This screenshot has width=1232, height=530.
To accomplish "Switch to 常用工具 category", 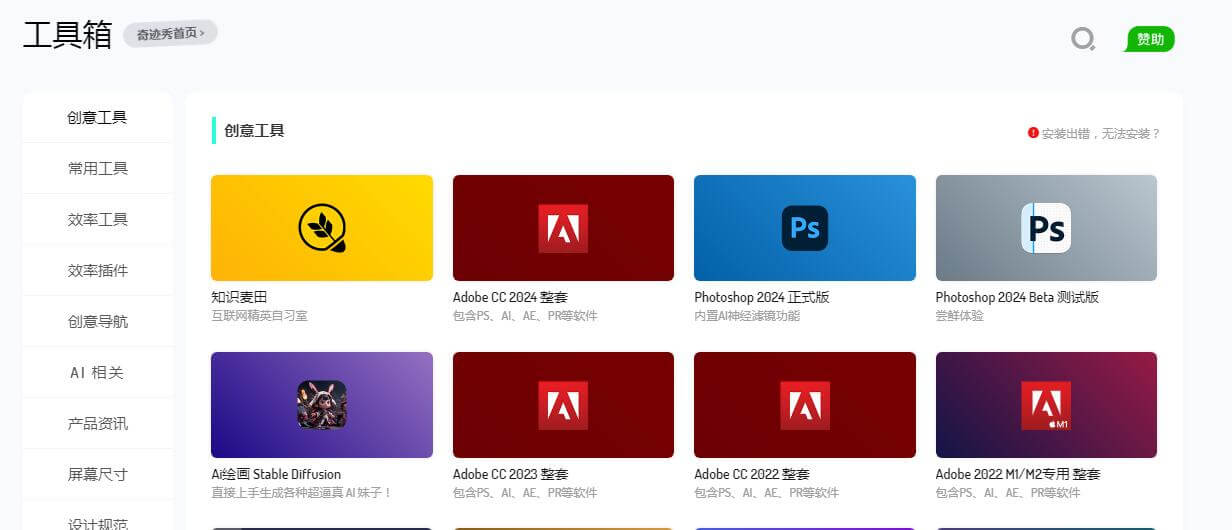I will pyautogui.click(x=97, y=169).
